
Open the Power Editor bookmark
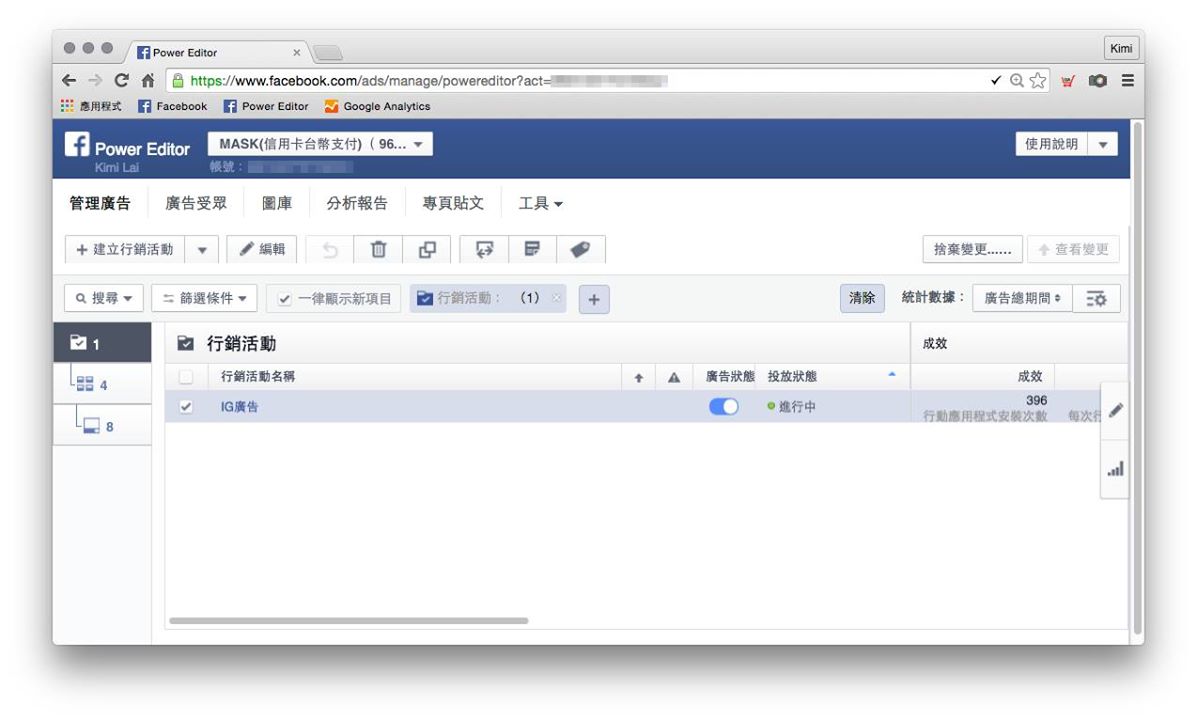pos(266,106)
